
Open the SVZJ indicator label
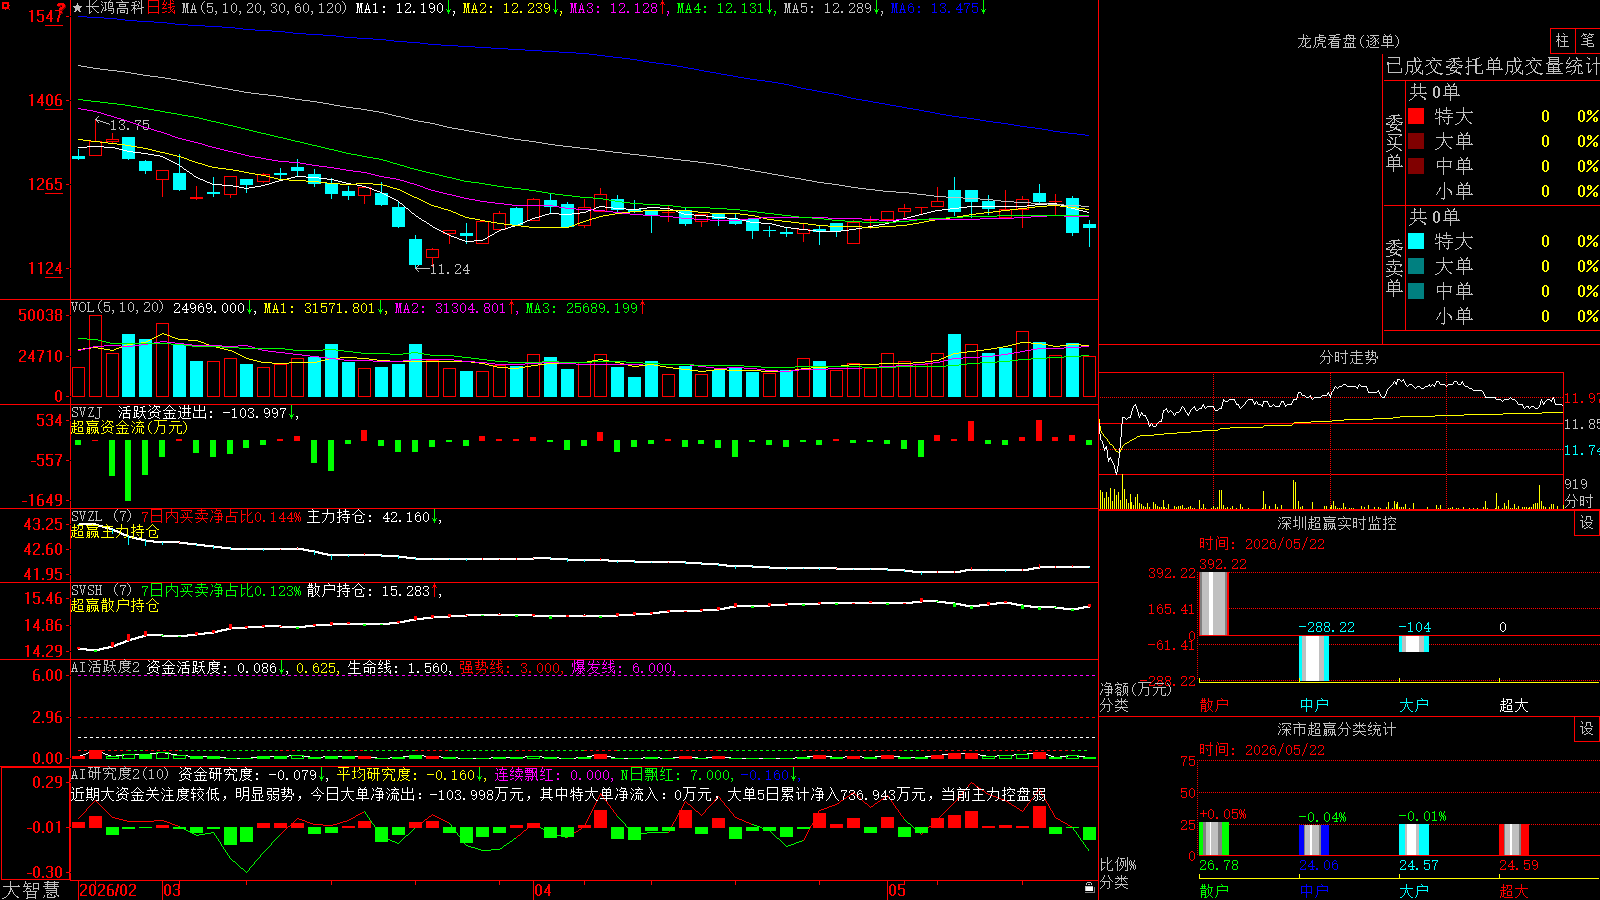[87, 412]
